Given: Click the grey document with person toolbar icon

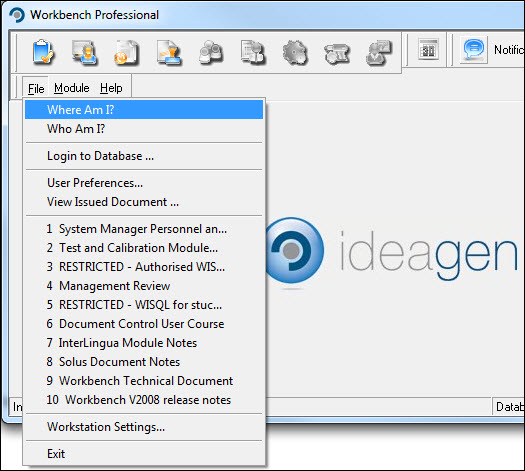Looking at the screenshot, I should (253, 52).
